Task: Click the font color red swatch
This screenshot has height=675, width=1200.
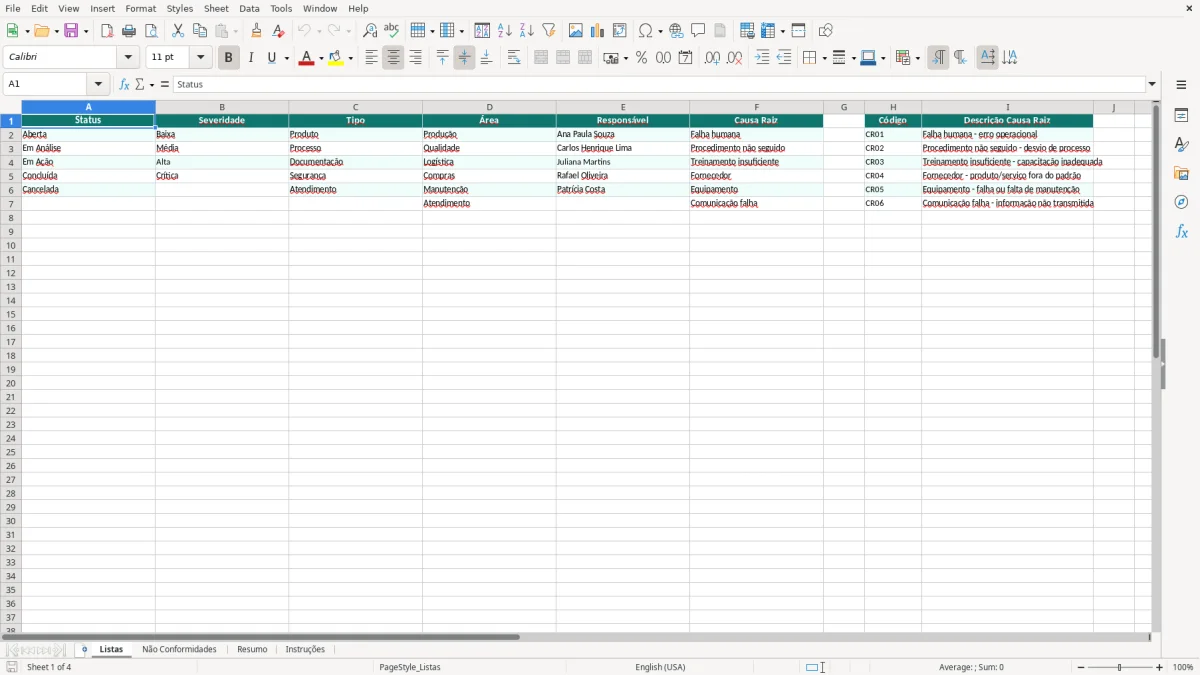Action: click(306, 58)
